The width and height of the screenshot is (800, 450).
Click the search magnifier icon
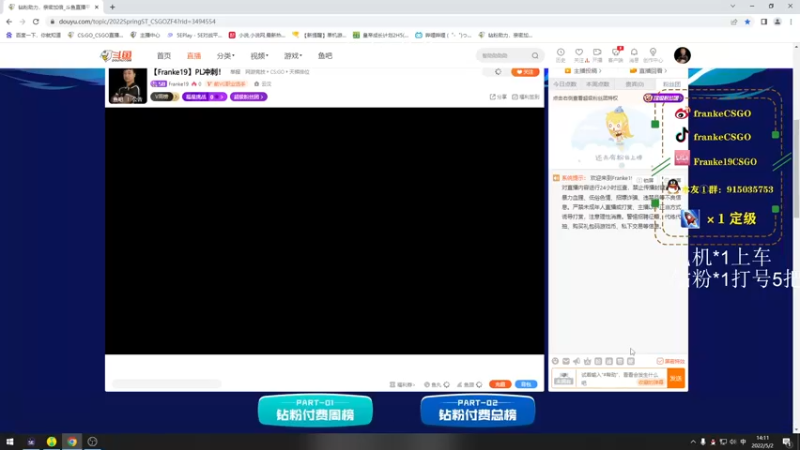[535, 55]
